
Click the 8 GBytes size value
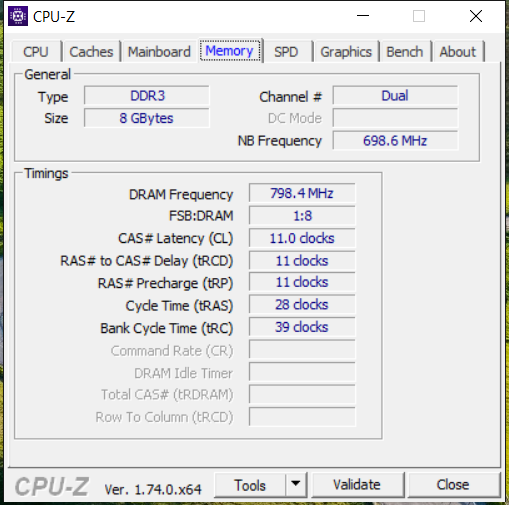pos(147,118)
